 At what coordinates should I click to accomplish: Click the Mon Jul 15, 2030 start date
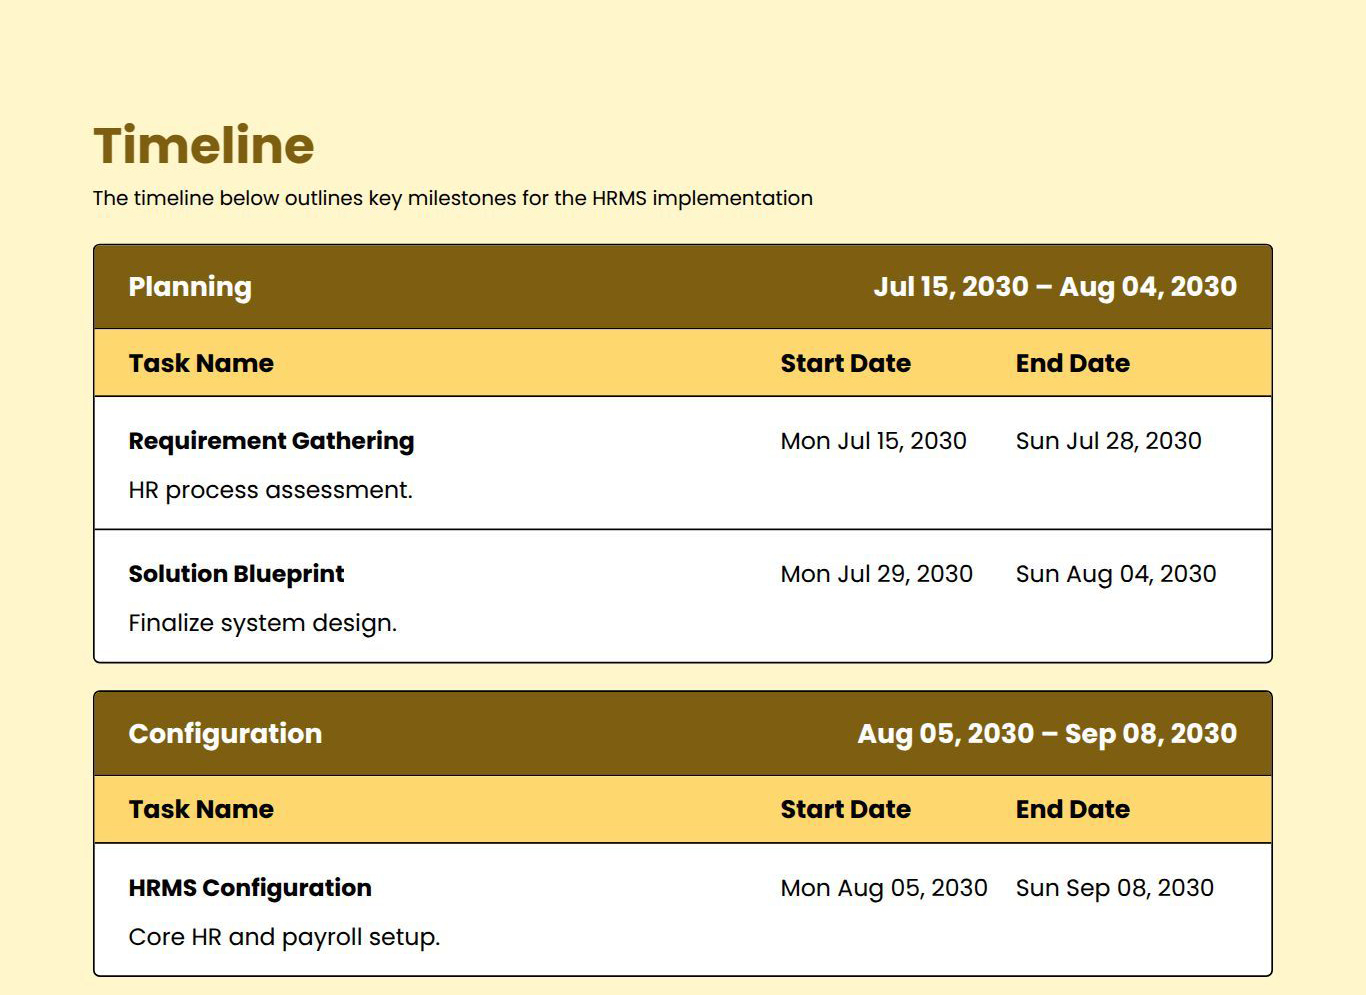(x=873, y=441)
